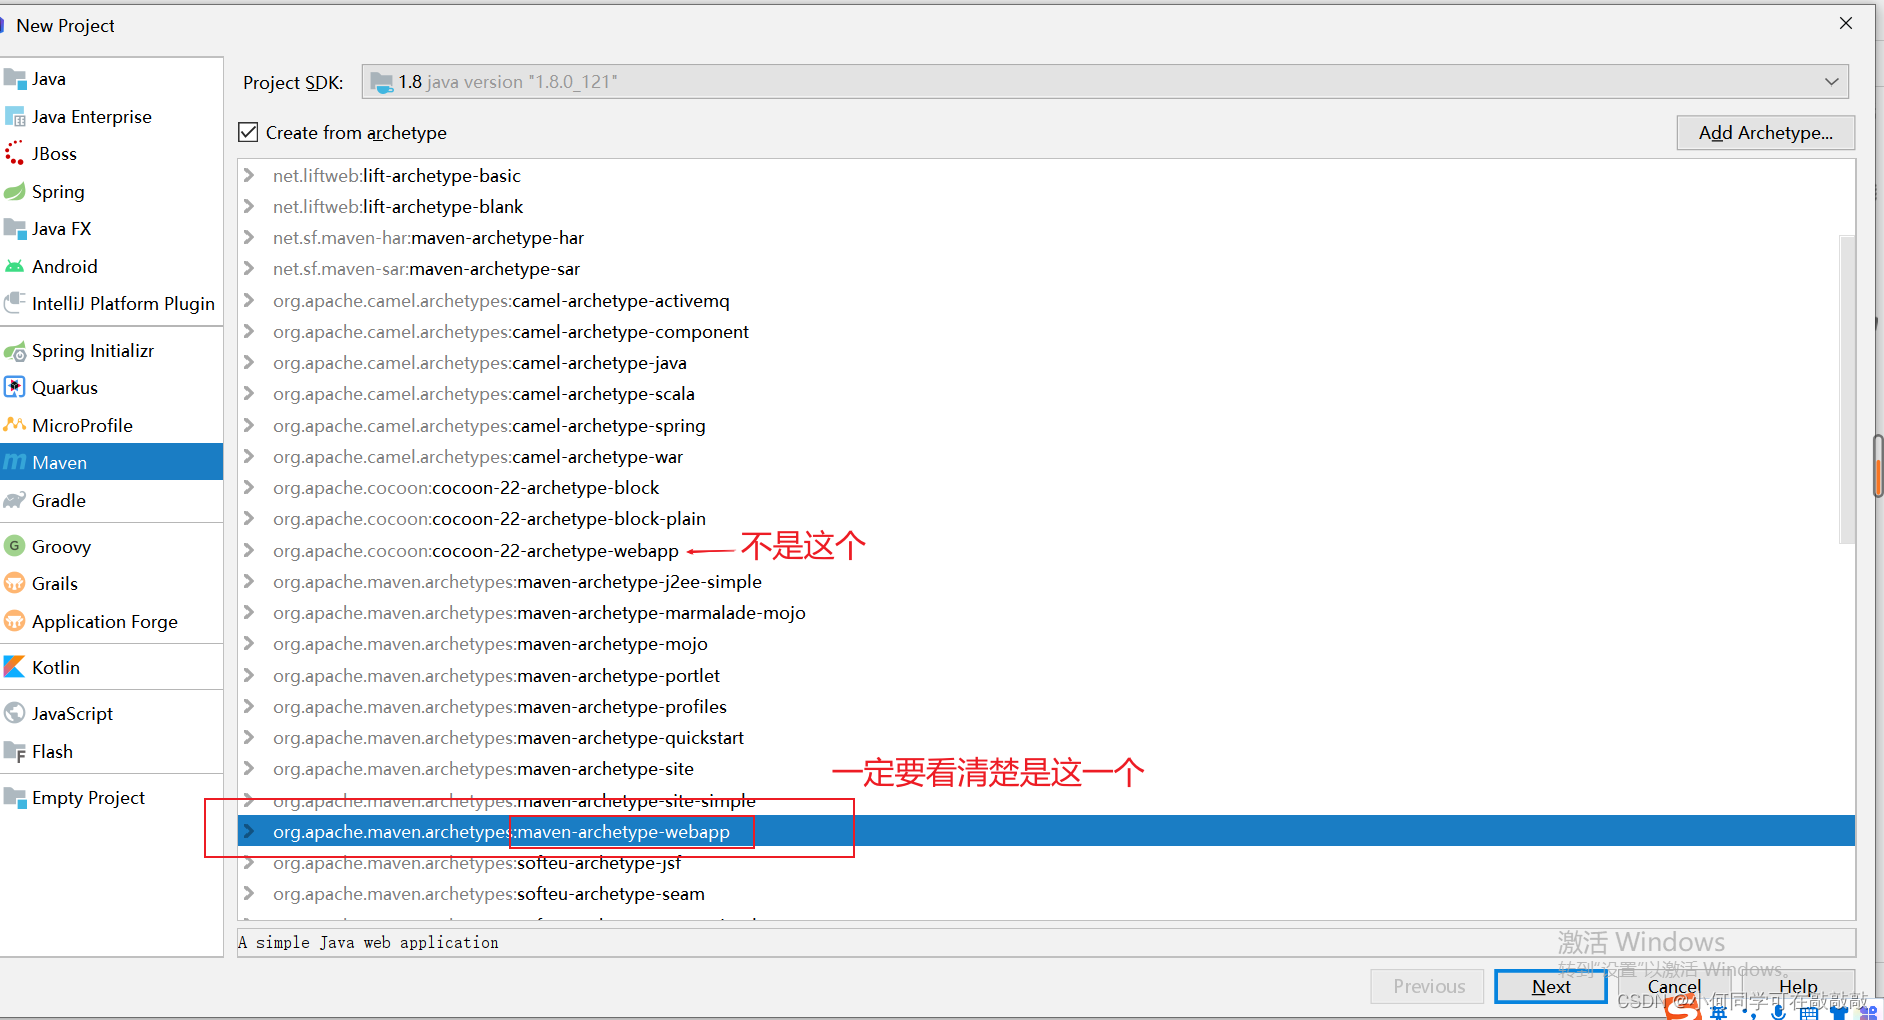Select the MicroProfile framework icon

(15, 425)
